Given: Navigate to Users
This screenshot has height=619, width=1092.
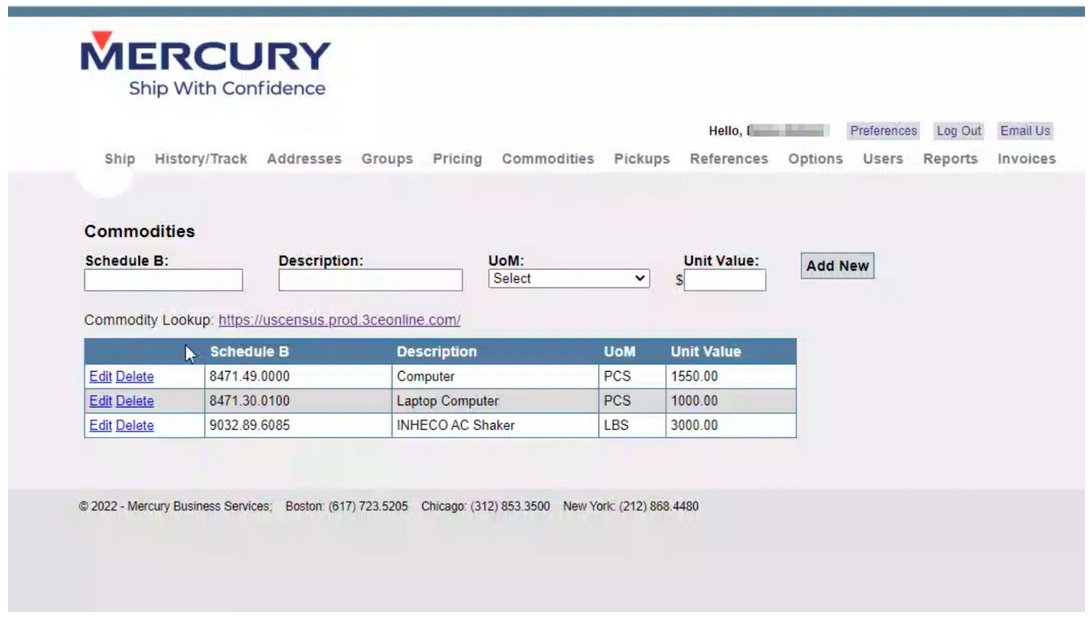Looking at the screenshot, I should (x=883, y=159).
